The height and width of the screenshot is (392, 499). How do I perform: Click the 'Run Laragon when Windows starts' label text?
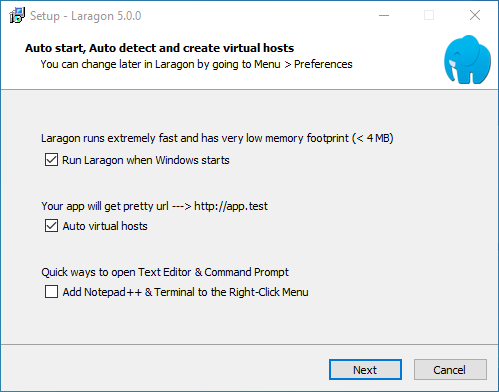point(146,160)
